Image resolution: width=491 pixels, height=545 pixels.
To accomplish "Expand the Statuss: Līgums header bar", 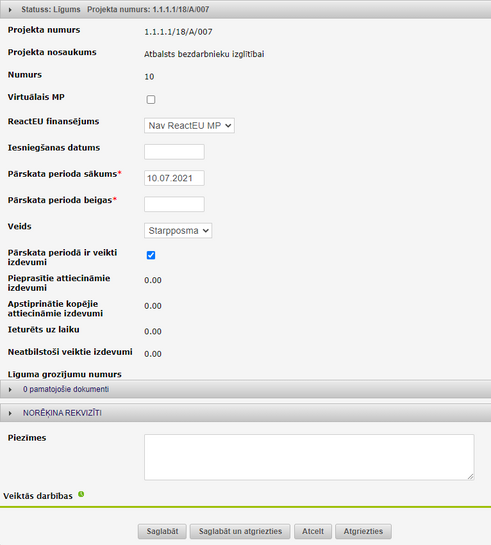I will [245, 9].
